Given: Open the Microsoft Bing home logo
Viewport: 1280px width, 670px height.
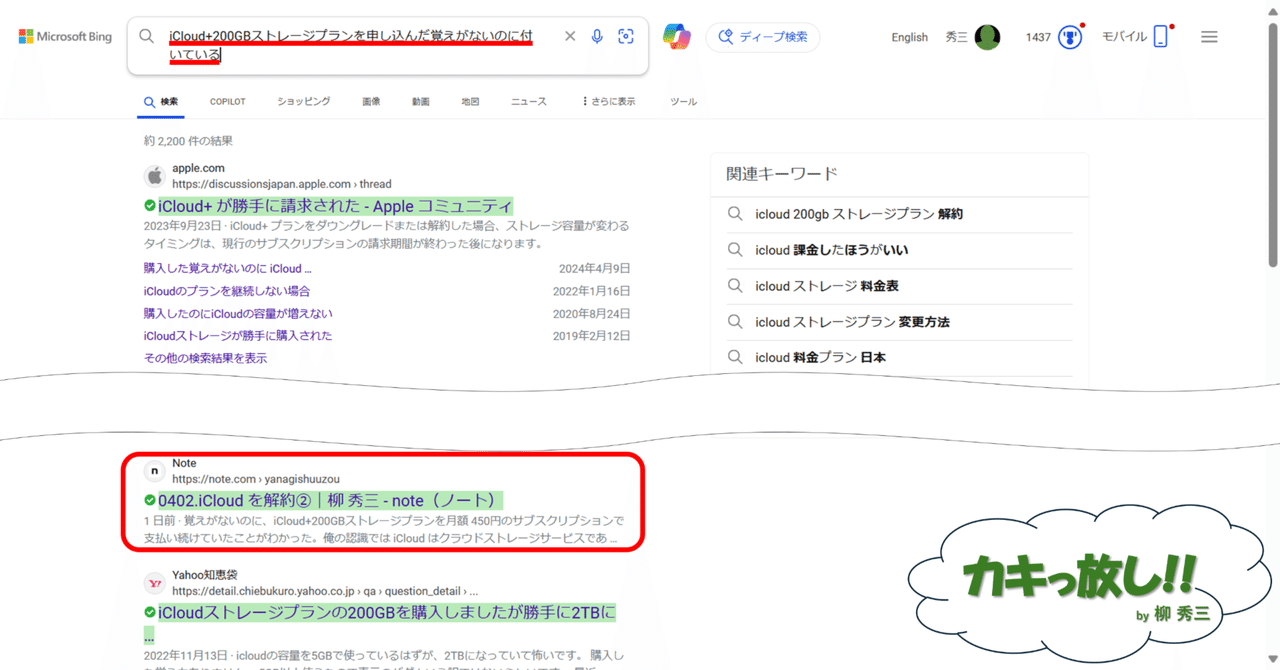Looking at the screenshot, I should click(x=65, y=37).
